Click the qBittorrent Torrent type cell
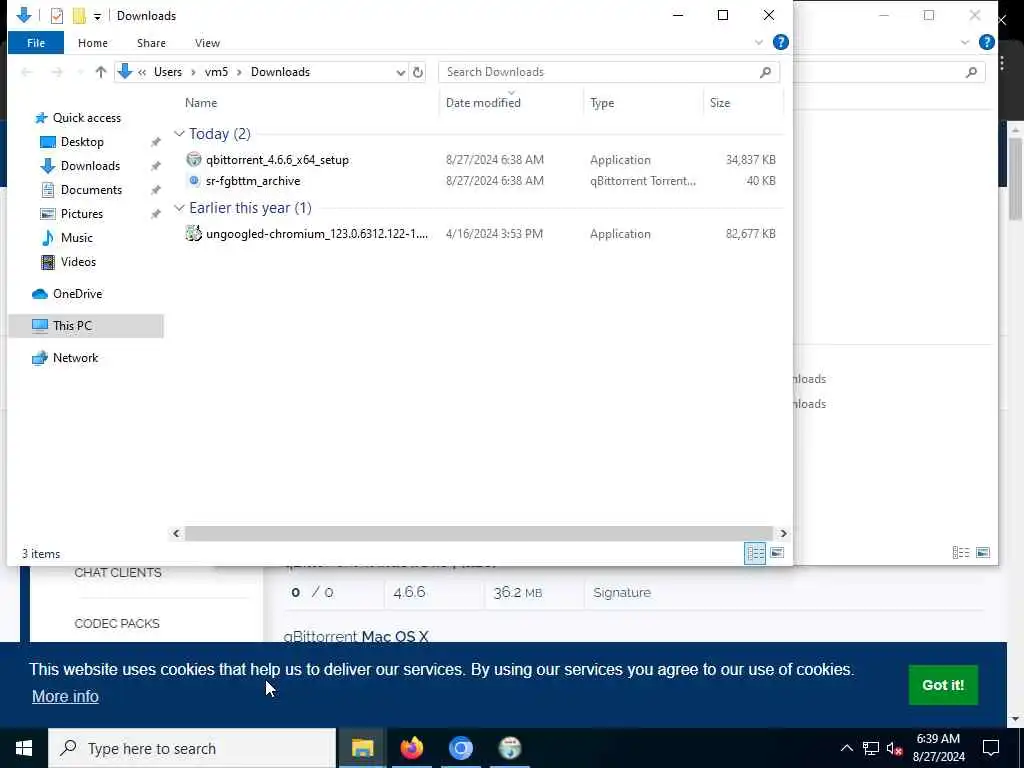 pyautogui.click(x=643, y=181)
